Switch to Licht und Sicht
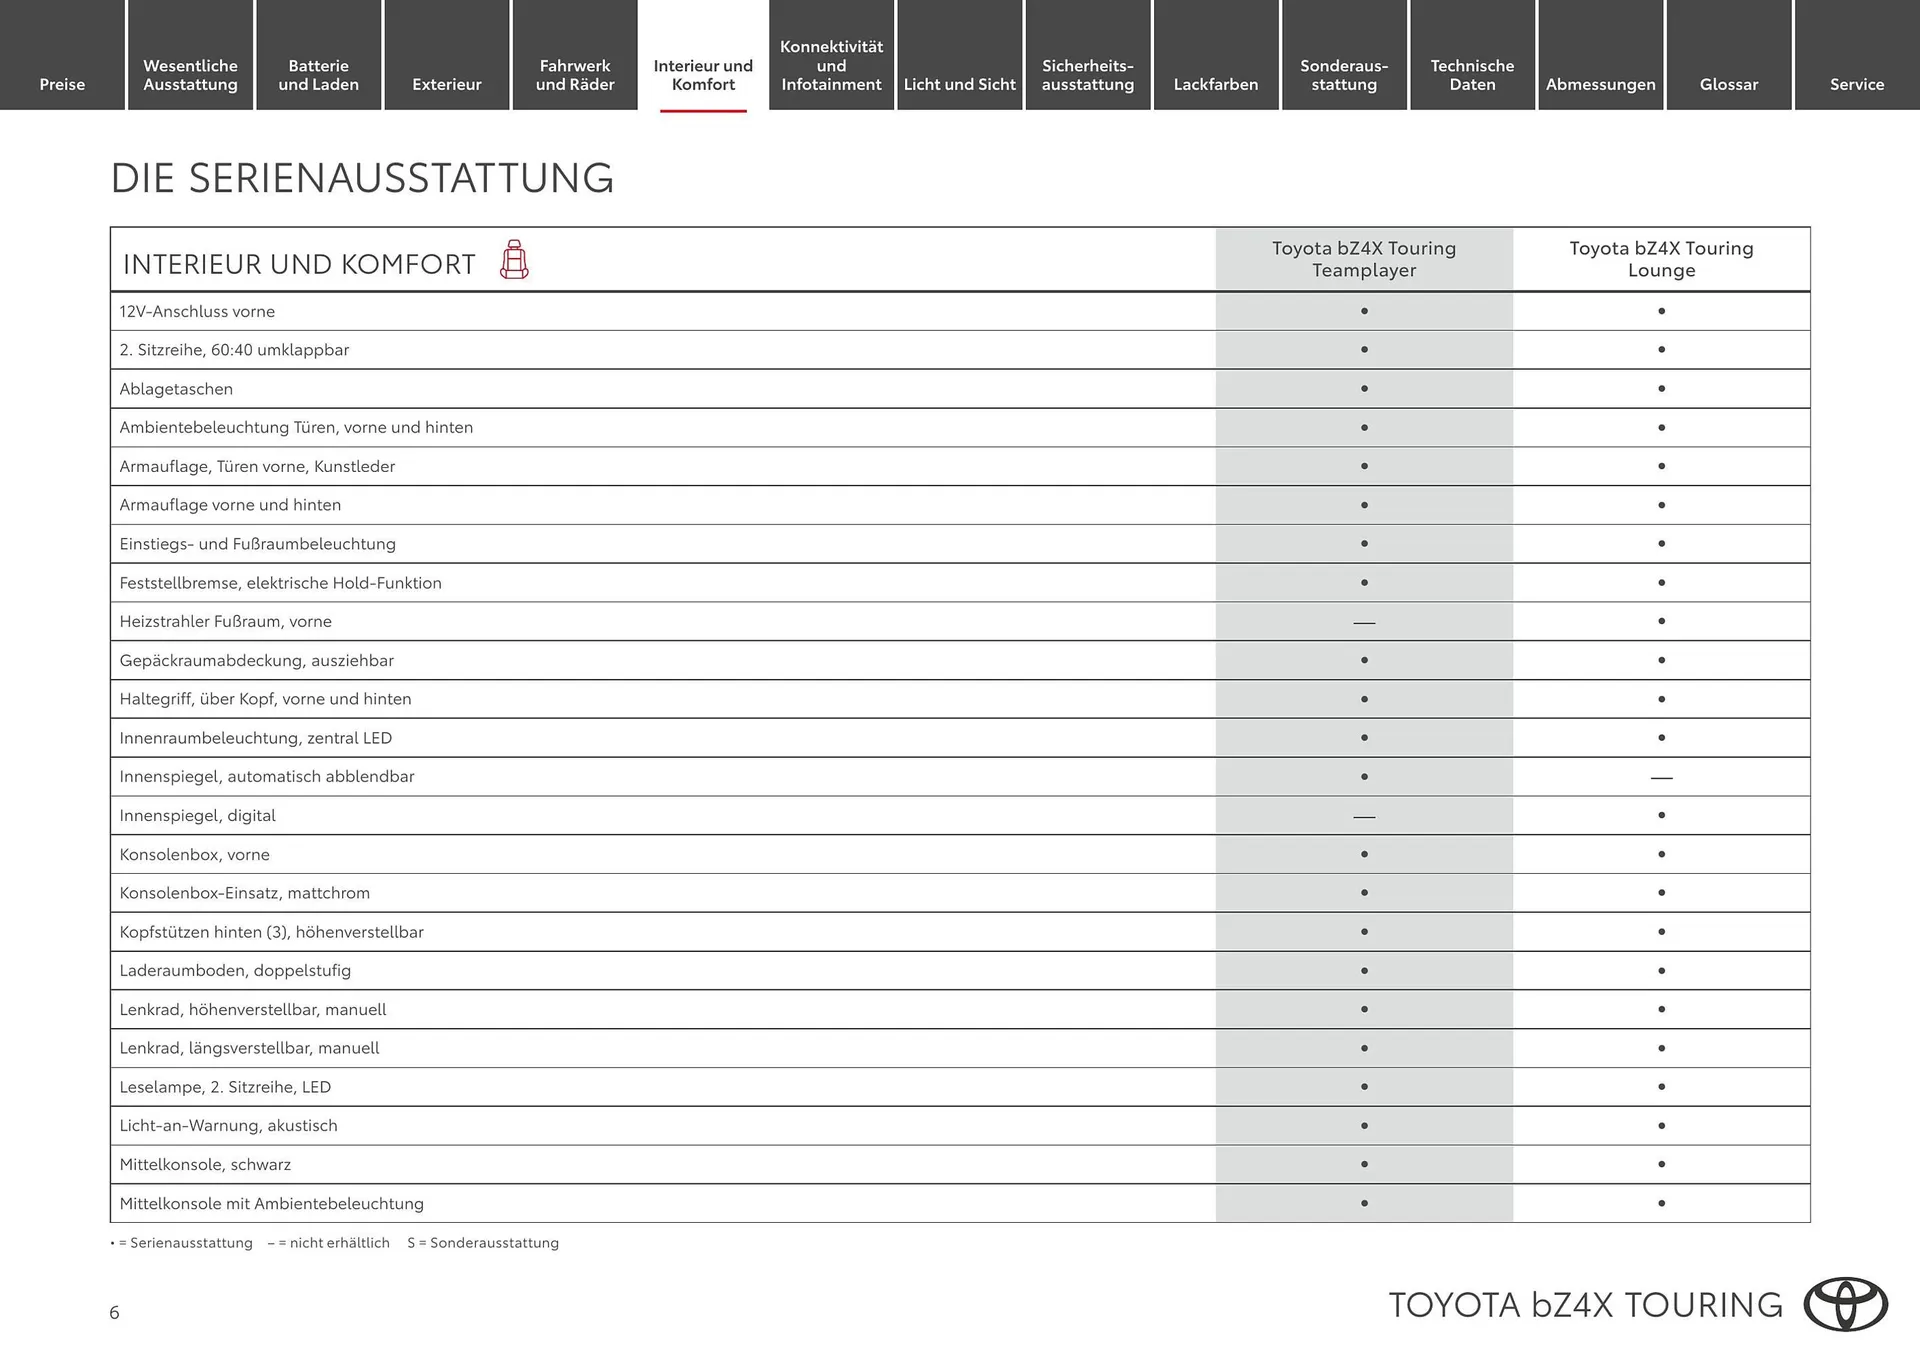This screenshot has width=1920, height=1358. click(959, 84)
